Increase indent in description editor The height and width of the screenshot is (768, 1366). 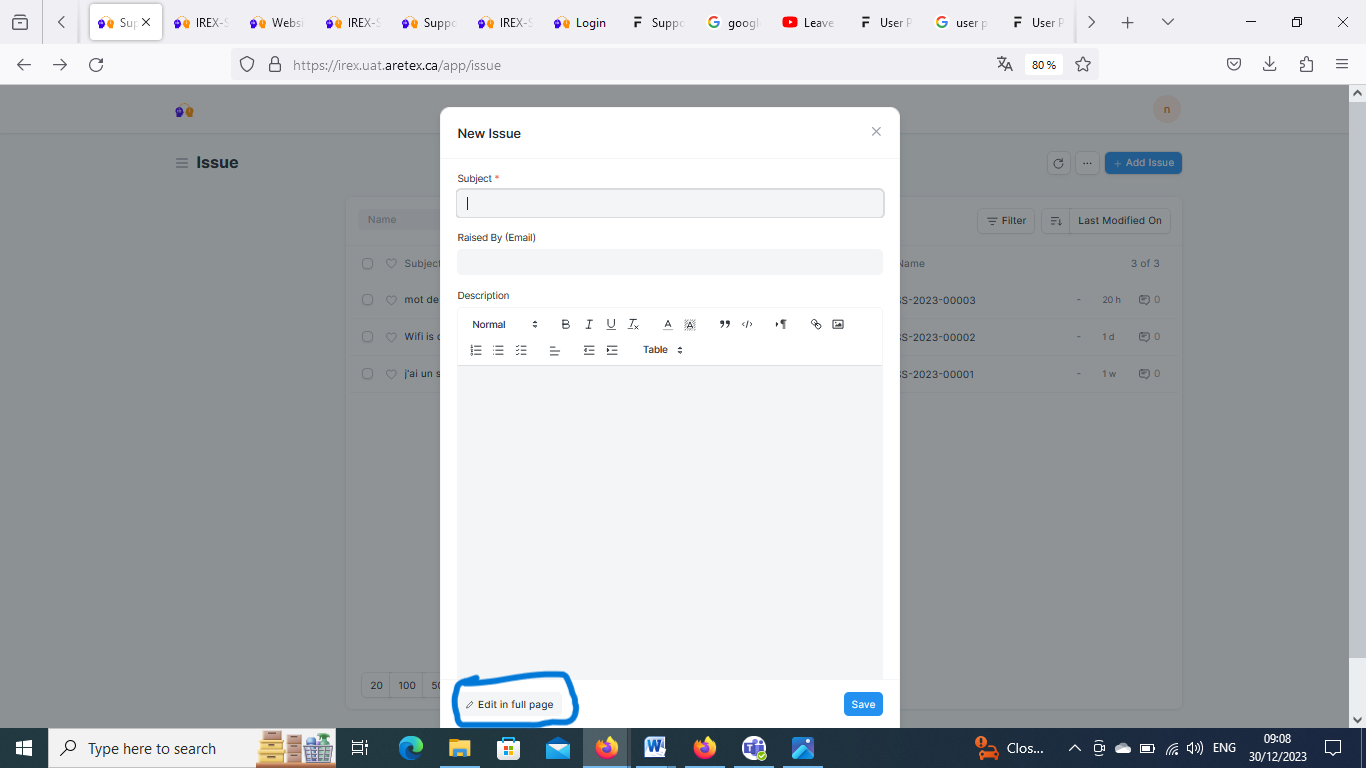coord(612,350)
